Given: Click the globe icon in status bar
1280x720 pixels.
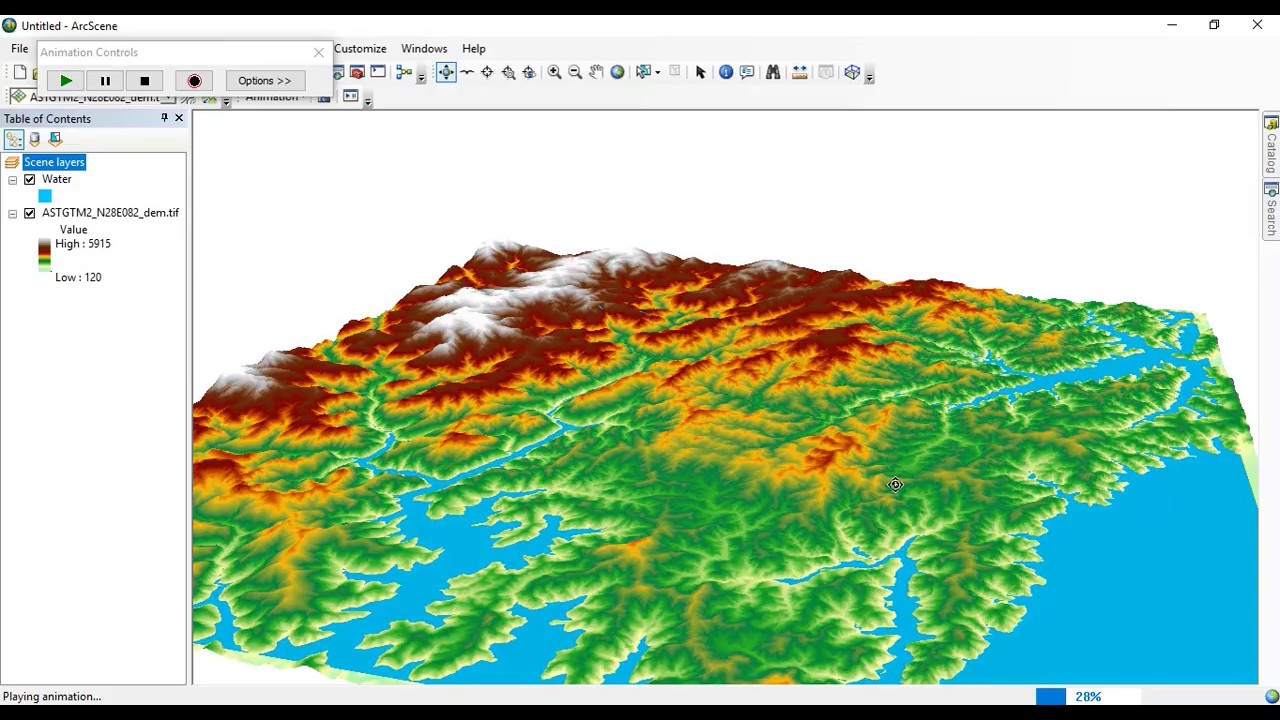Looking at the screenshot, I should [1272, 696].
